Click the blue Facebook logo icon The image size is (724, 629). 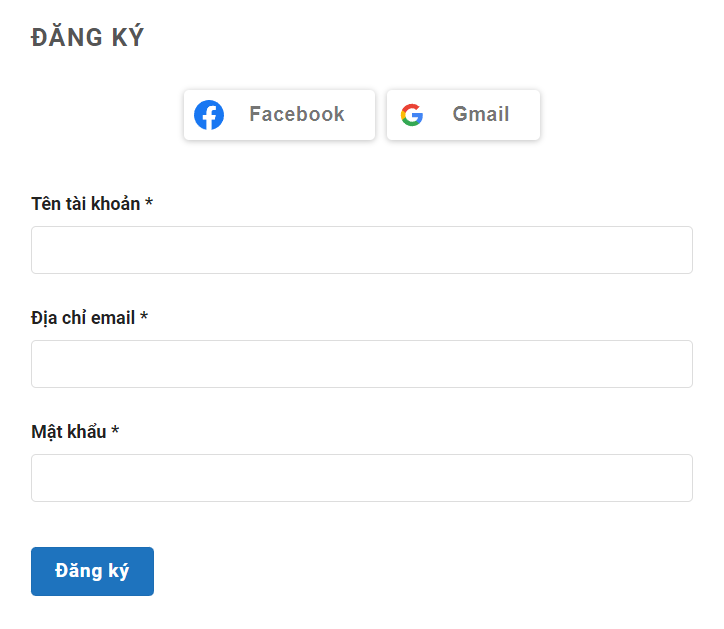[209, 115]
